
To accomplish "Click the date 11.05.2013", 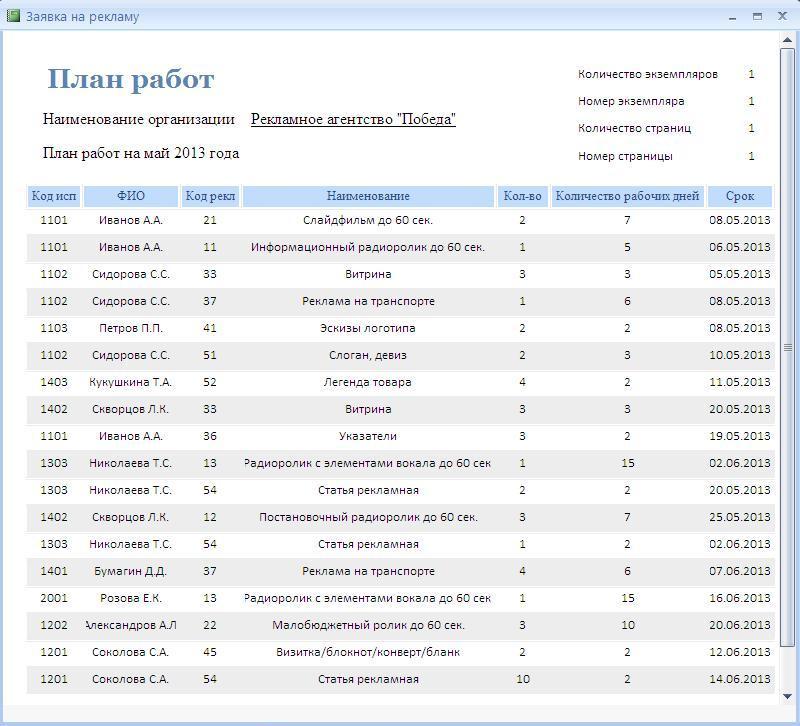I will 740,383.
